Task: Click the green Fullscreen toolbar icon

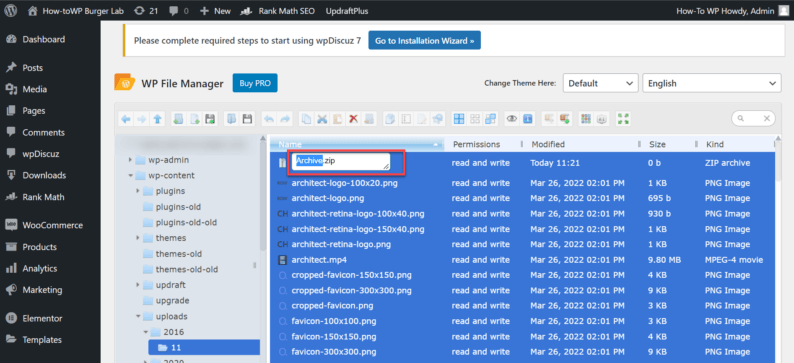Action: click(623, 119)
